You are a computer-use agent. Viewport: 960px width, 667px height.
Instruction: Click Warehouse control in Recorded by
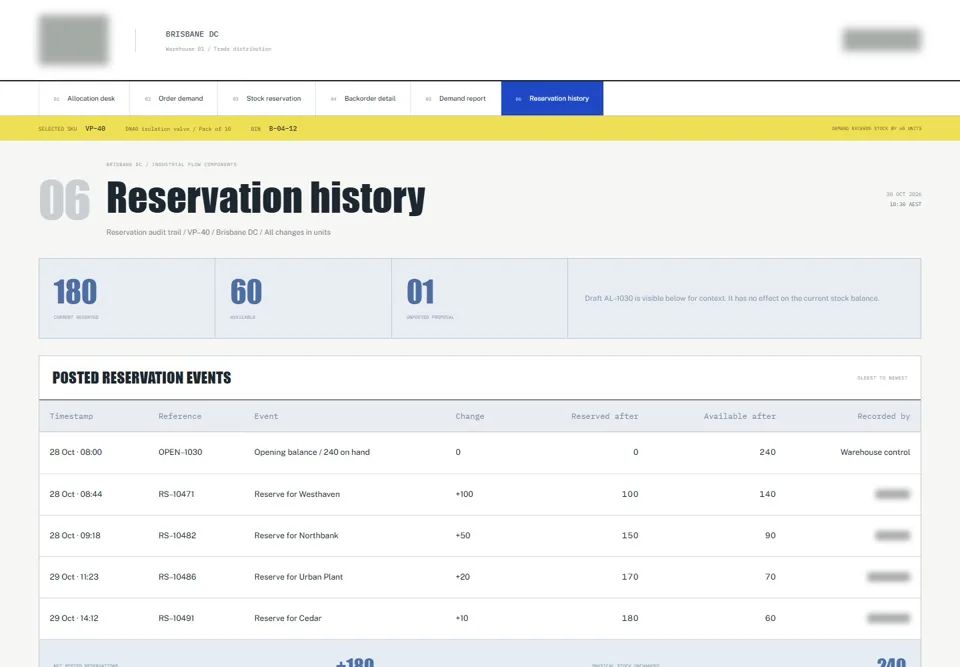tap(875, 452)
